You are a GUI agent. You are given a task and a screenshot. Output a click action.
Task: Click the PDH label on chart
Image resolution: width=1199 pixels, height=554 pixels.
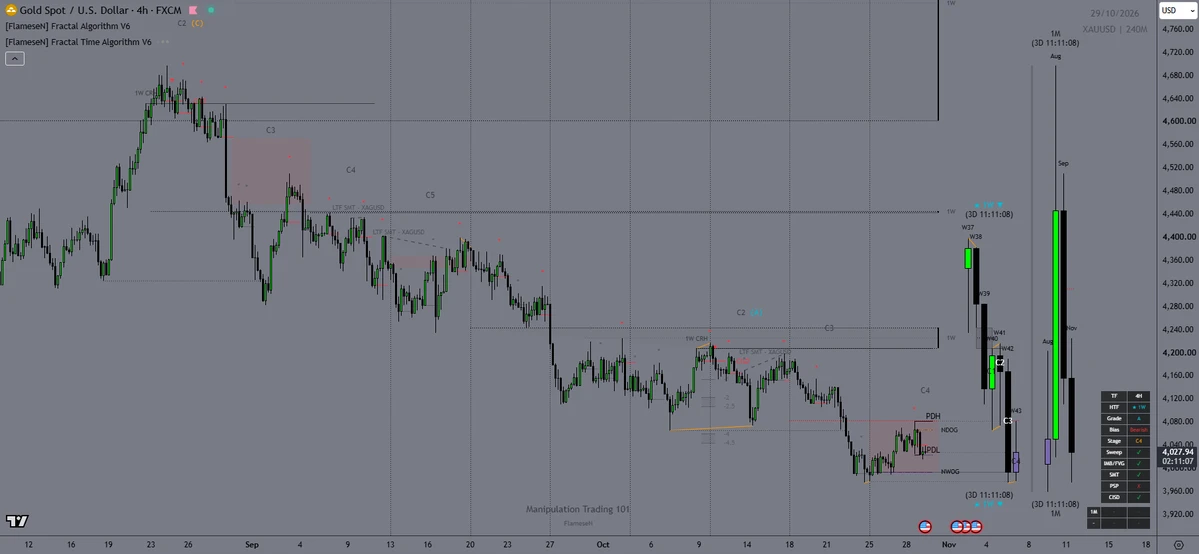pos(933,416)
